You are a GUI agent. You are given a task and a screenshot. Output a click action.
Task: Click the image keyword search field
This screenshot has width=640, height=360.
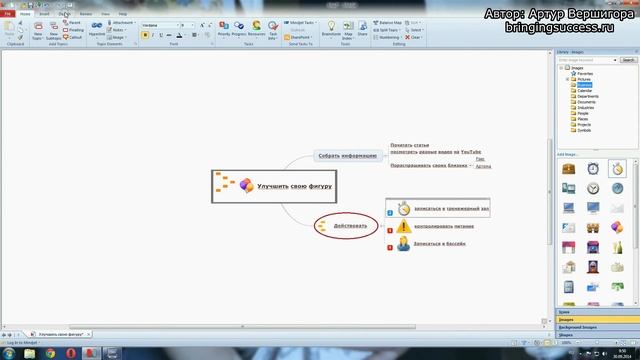coord(587,60)
